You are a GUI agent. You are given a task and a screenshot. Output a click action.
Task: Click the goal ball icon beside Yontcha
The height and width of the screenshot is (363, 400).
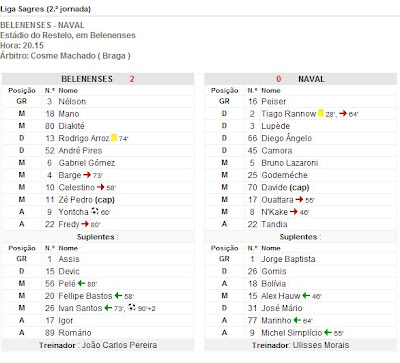(x=95, y=211)
